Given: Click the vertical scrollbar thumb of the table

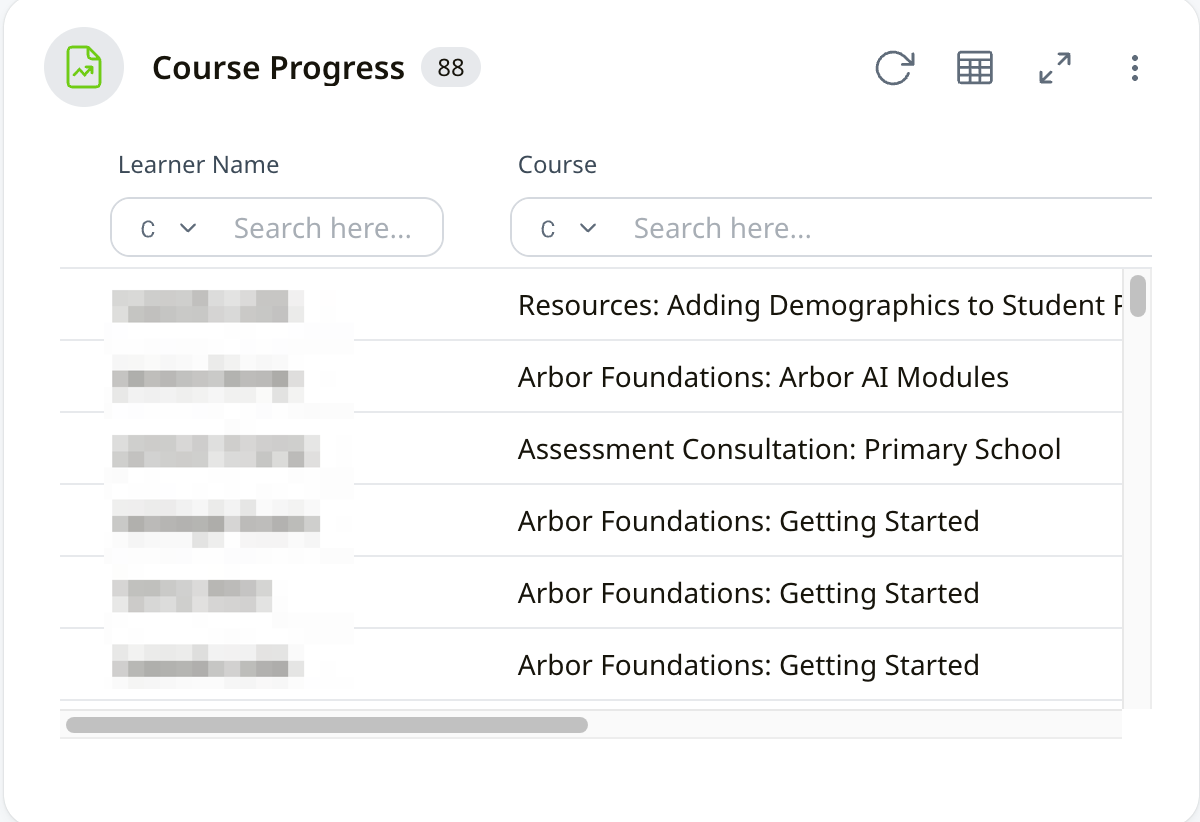Looking at the screenshot, I should point(1137,296).
